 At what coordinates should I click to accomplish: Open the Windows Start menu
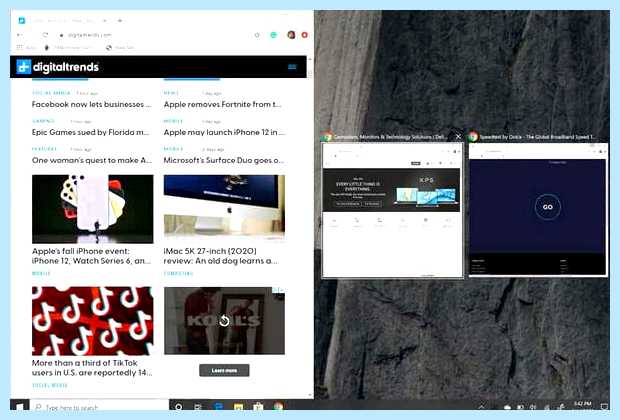click(19, 406)
